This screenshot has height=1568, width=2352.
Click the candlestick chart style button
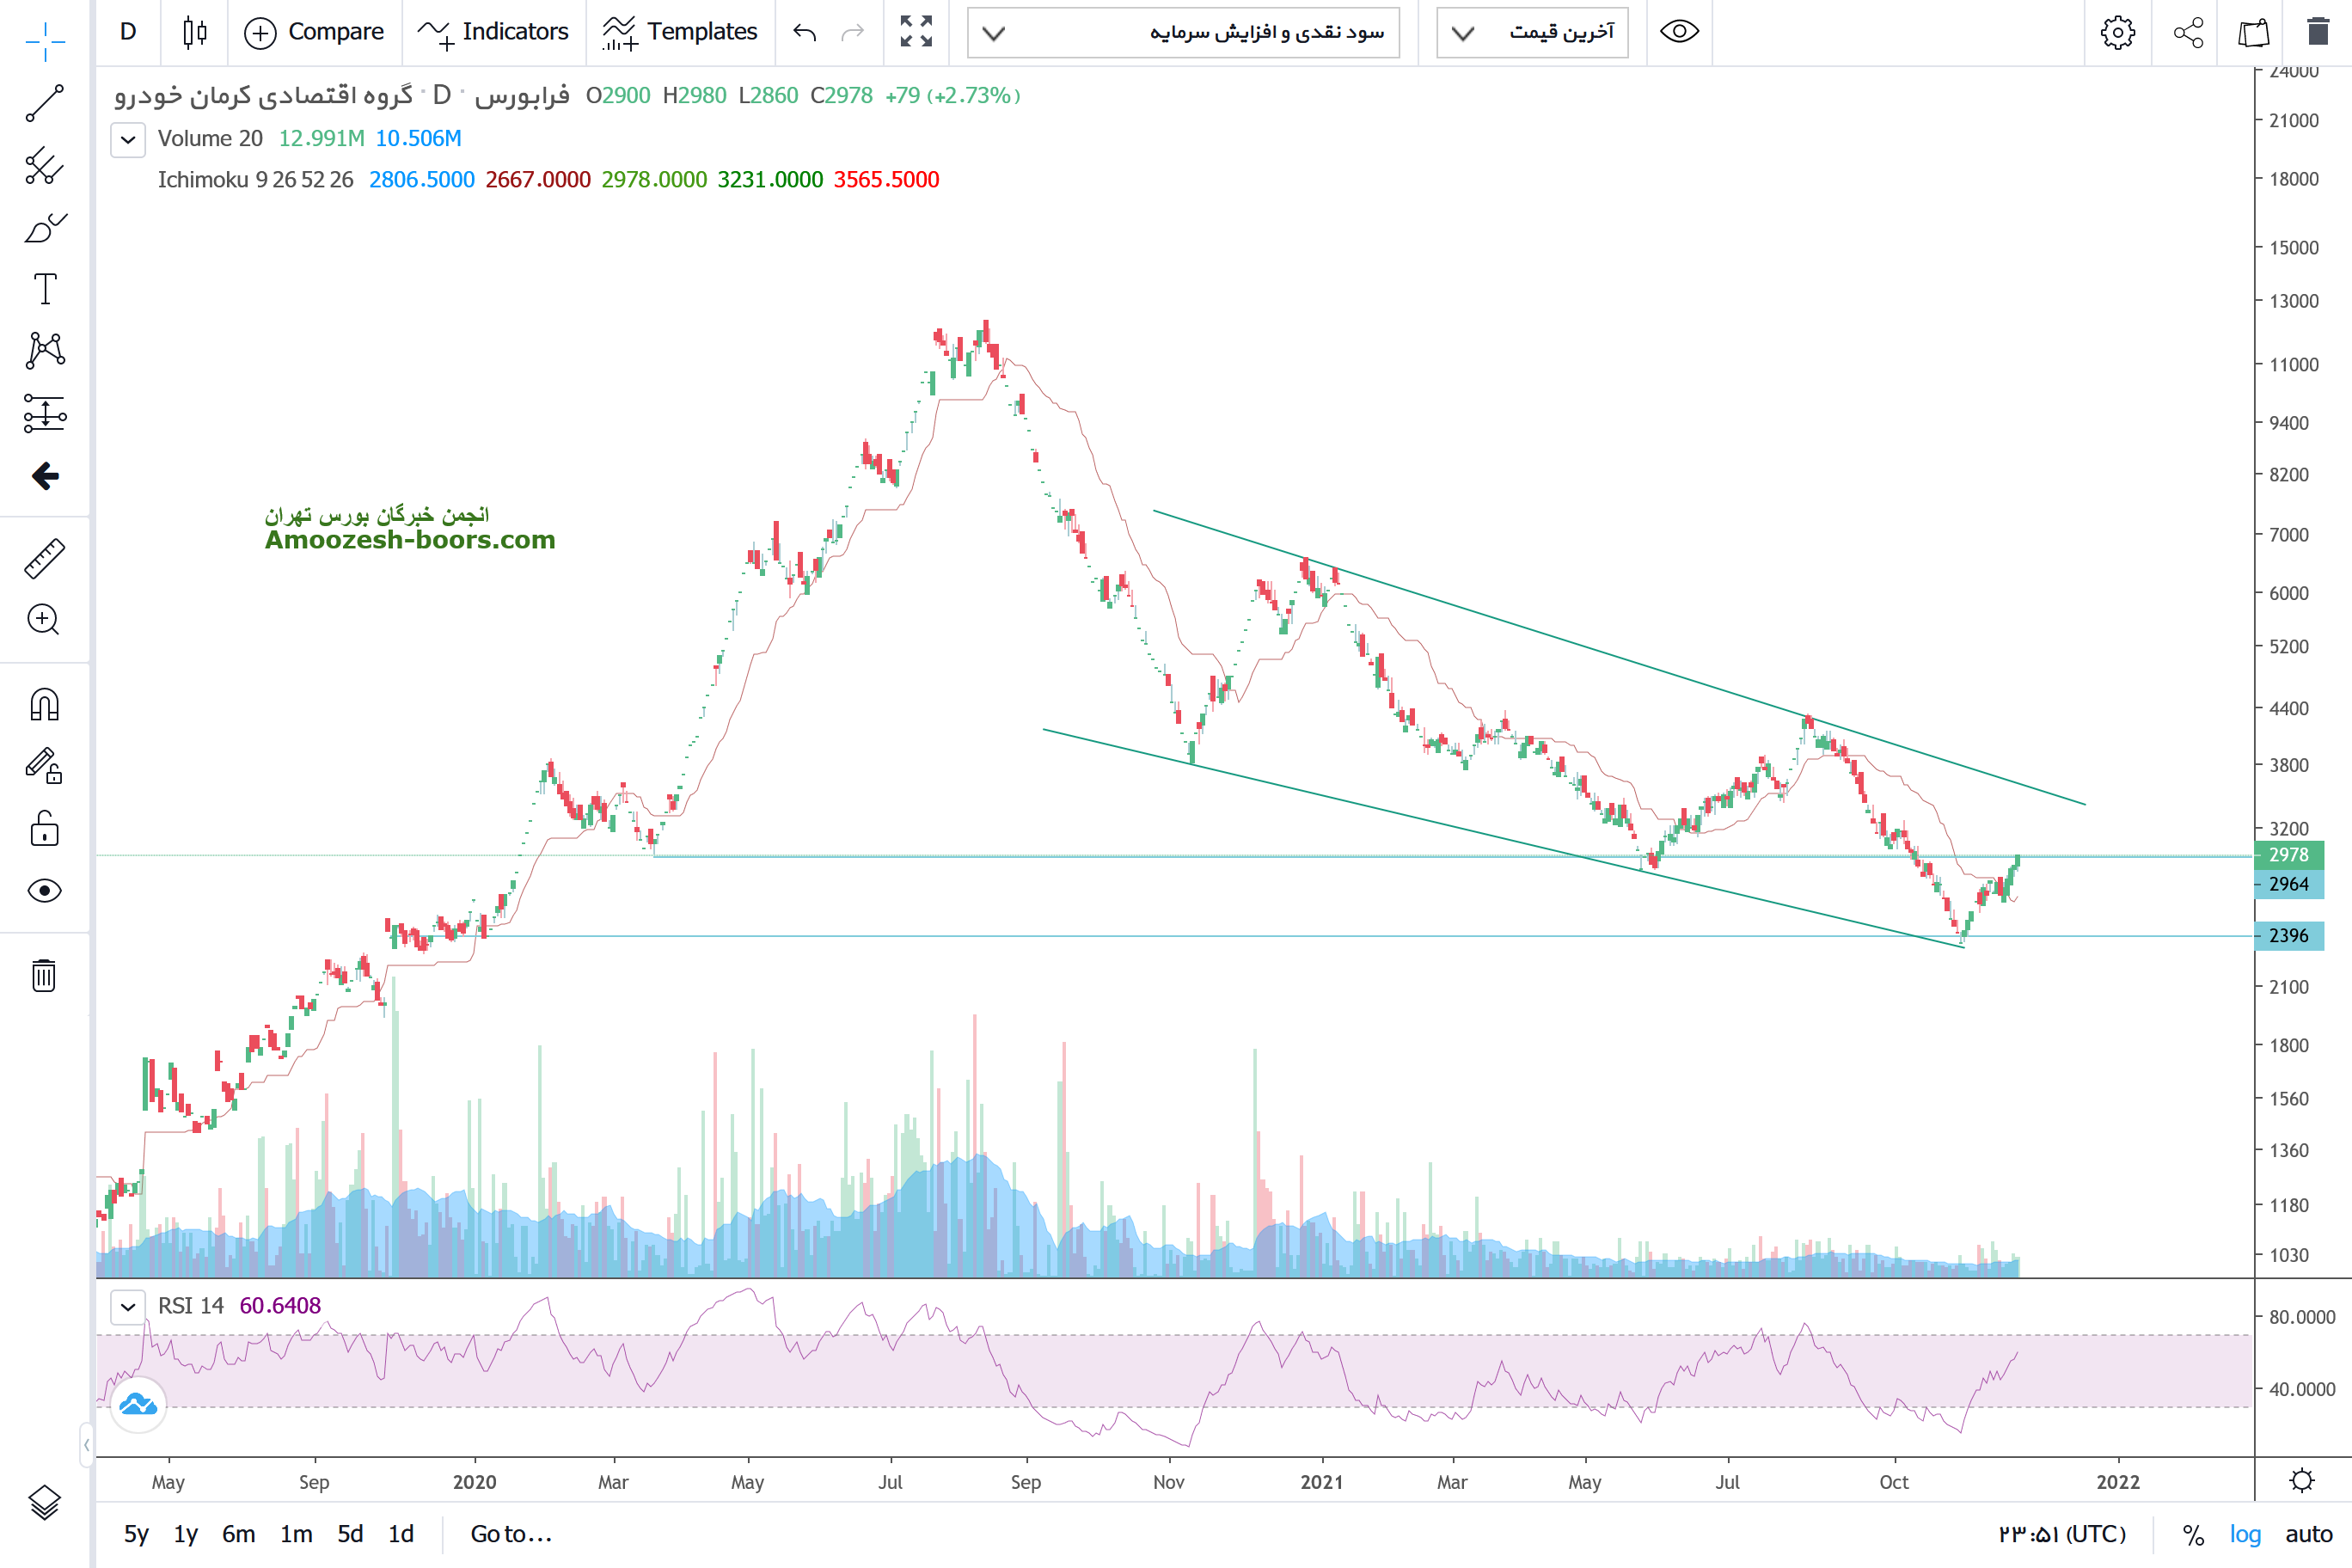pyautogui.click(x=195, y=32)
